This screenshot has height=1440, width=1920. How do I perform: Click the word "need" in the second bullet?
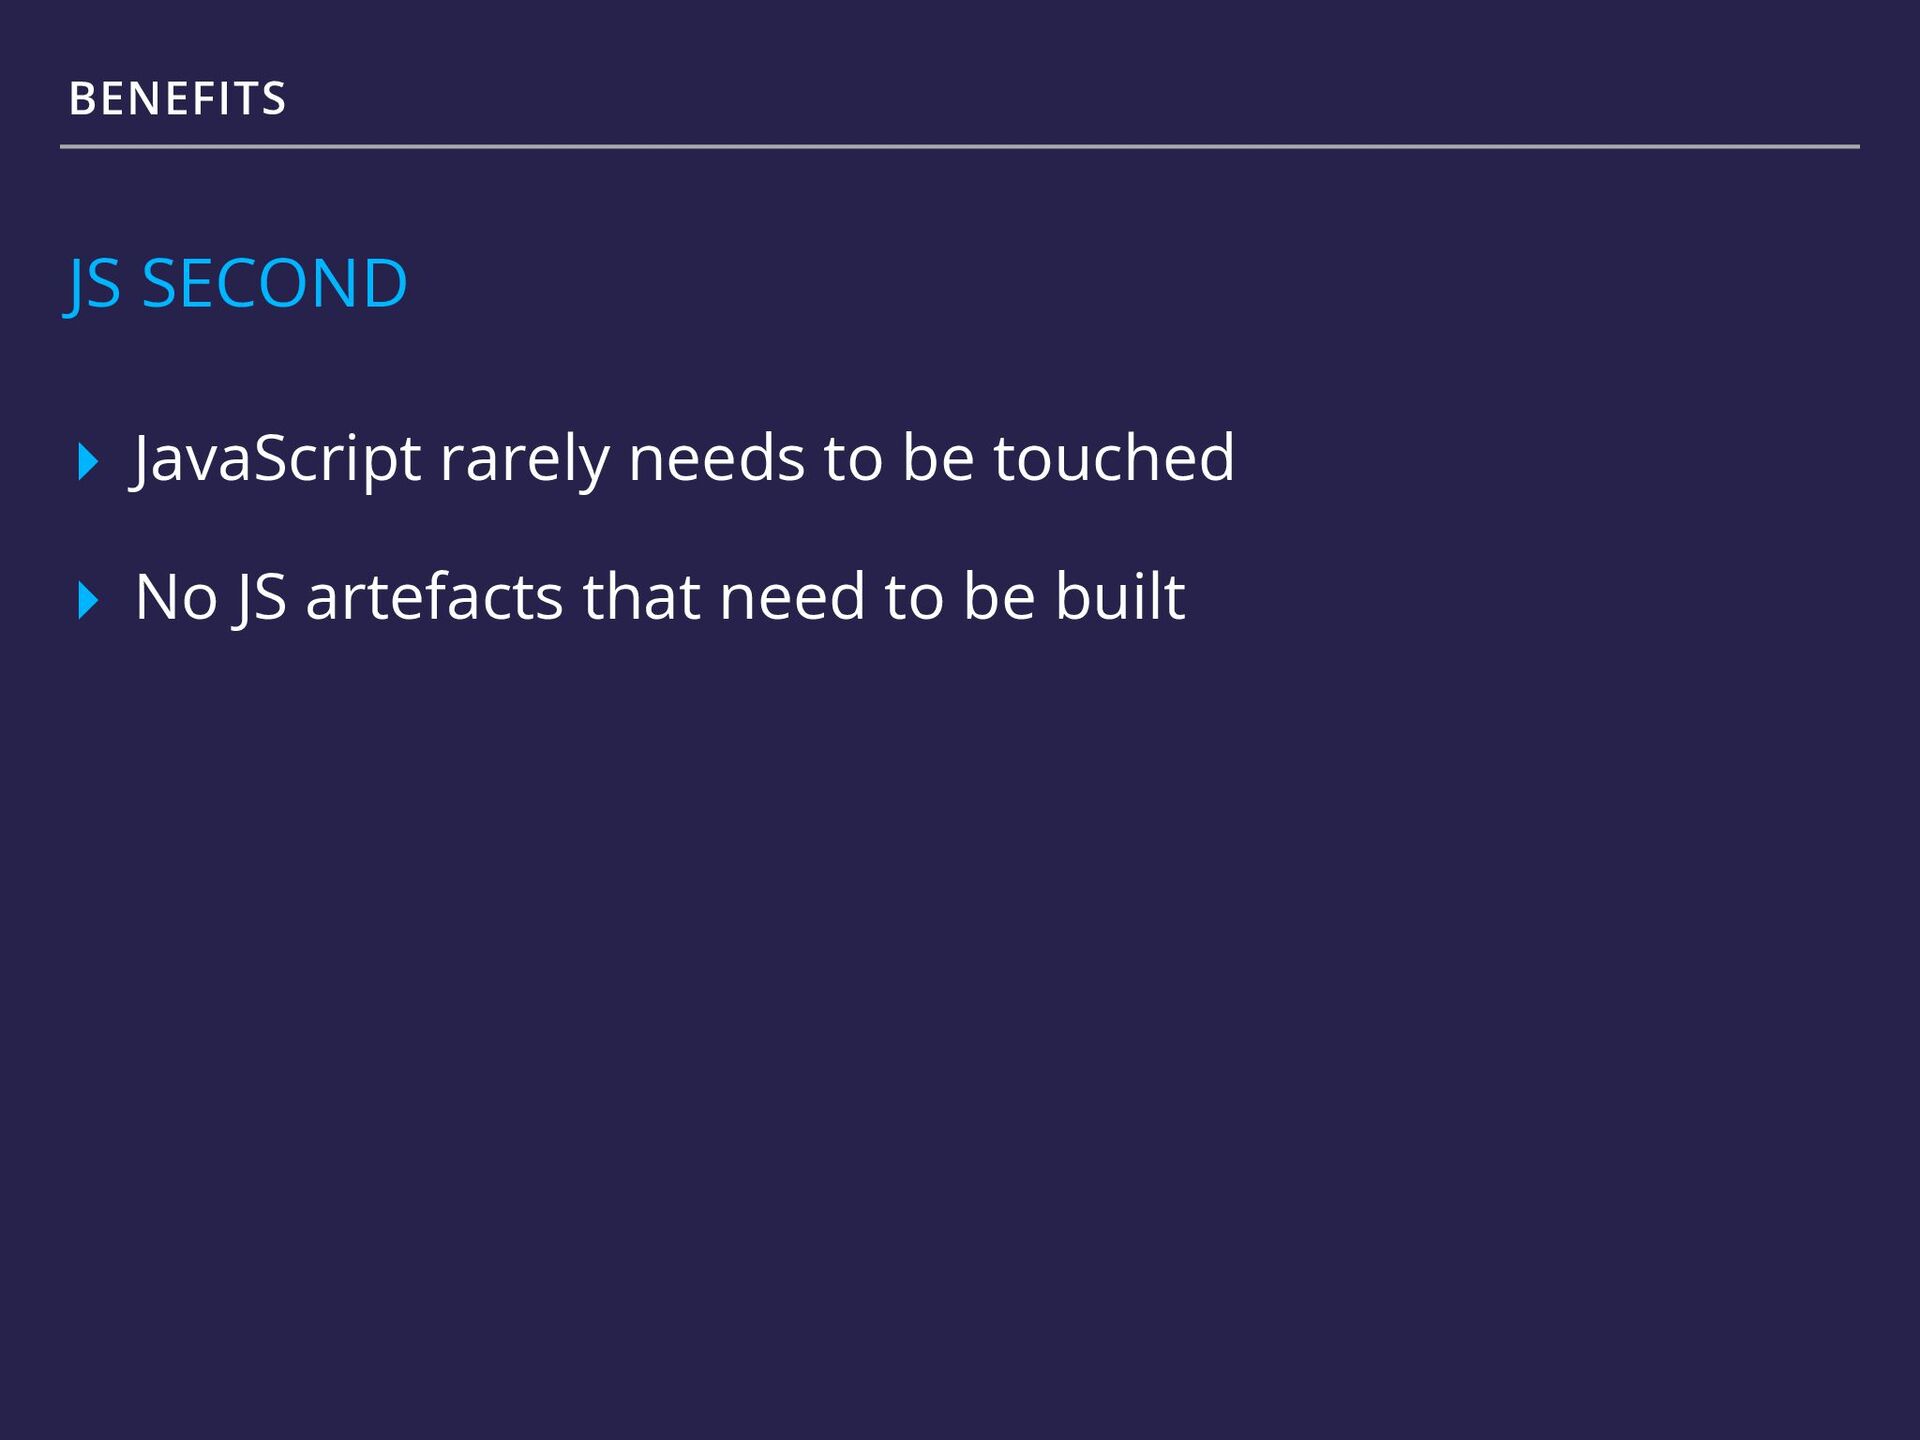[792, 597]
